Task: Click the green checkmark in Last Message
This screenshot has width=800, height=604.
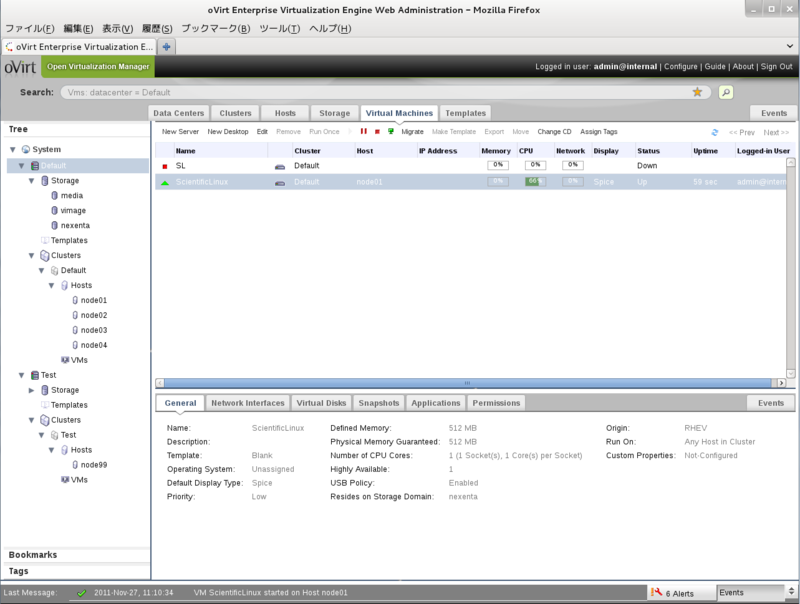Action: point(81,593)
